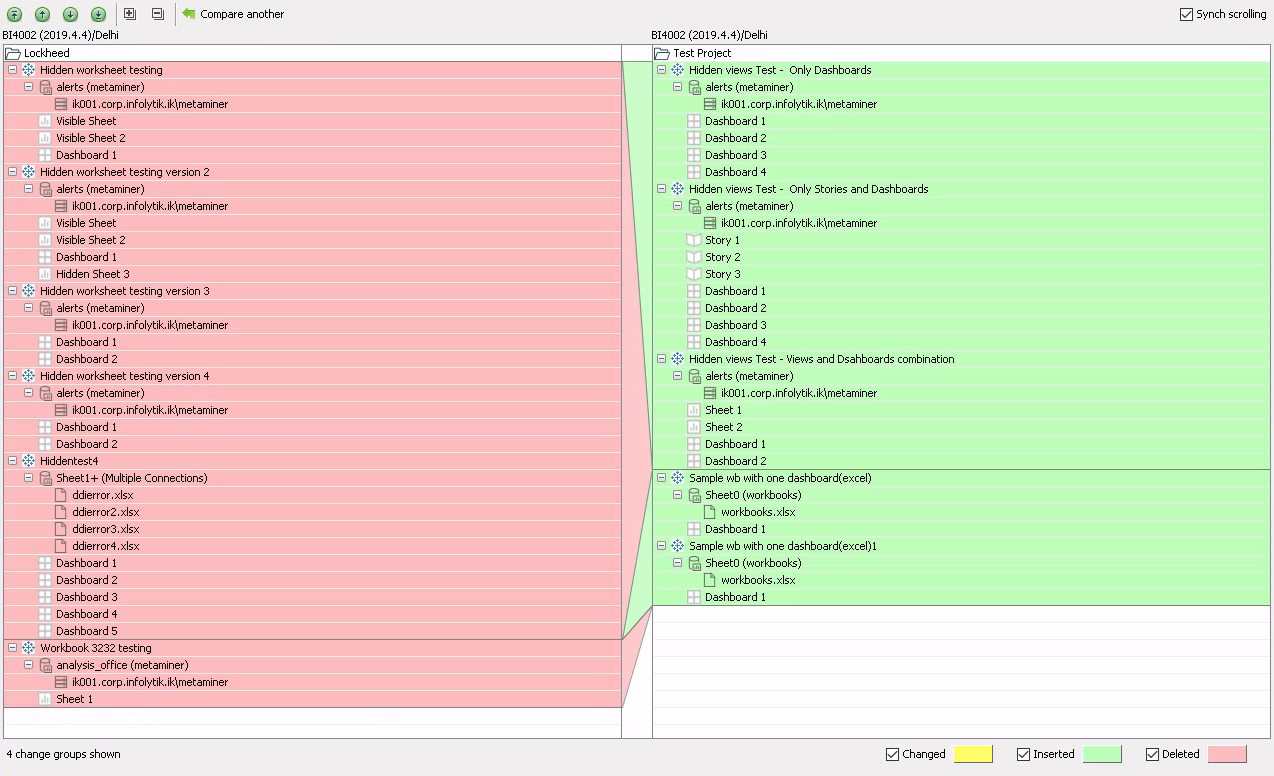Collapse all tree nodes toolbar icon
Viewport: 1274px width, 776px height.
(158, 14)
